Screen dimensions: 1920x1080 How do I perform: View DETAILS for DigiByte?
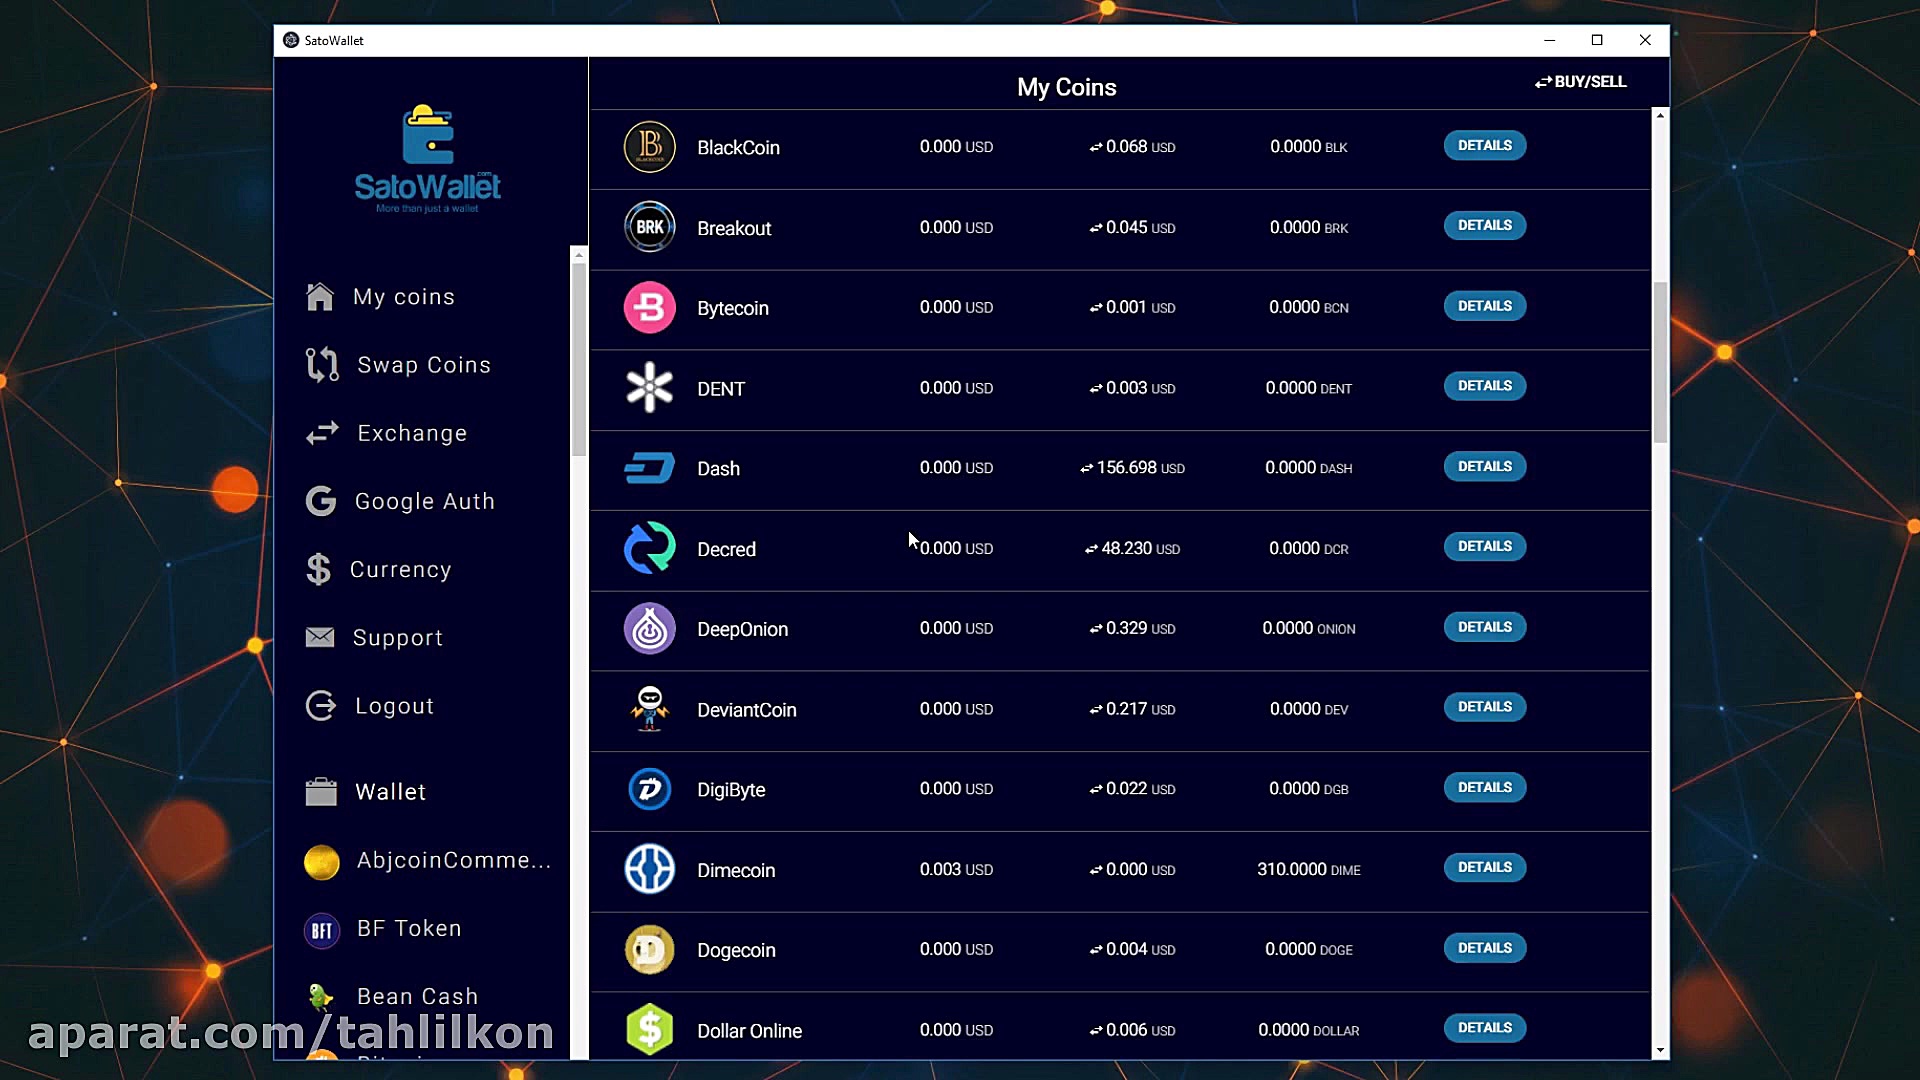tap(1484, 788)
